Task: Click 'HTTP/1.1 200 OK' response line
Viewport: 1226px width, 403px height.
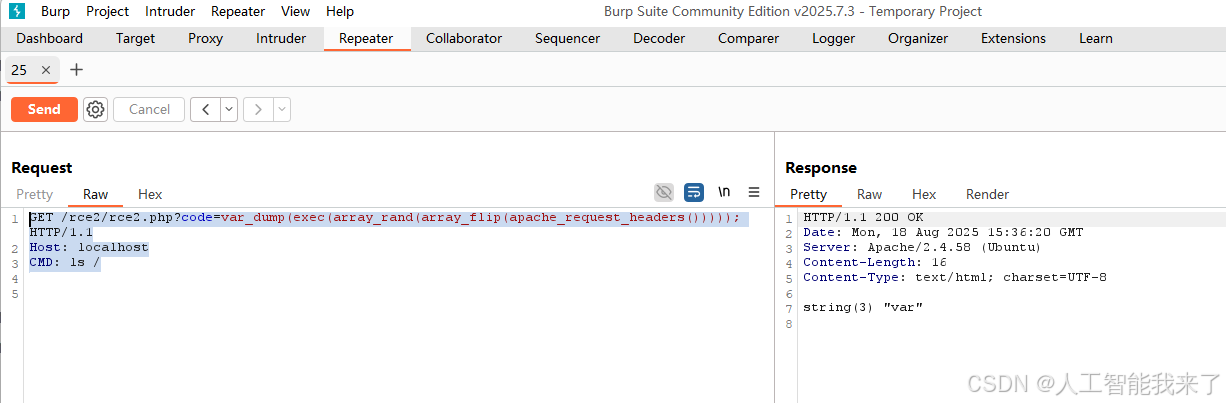Action: (863, 218)
